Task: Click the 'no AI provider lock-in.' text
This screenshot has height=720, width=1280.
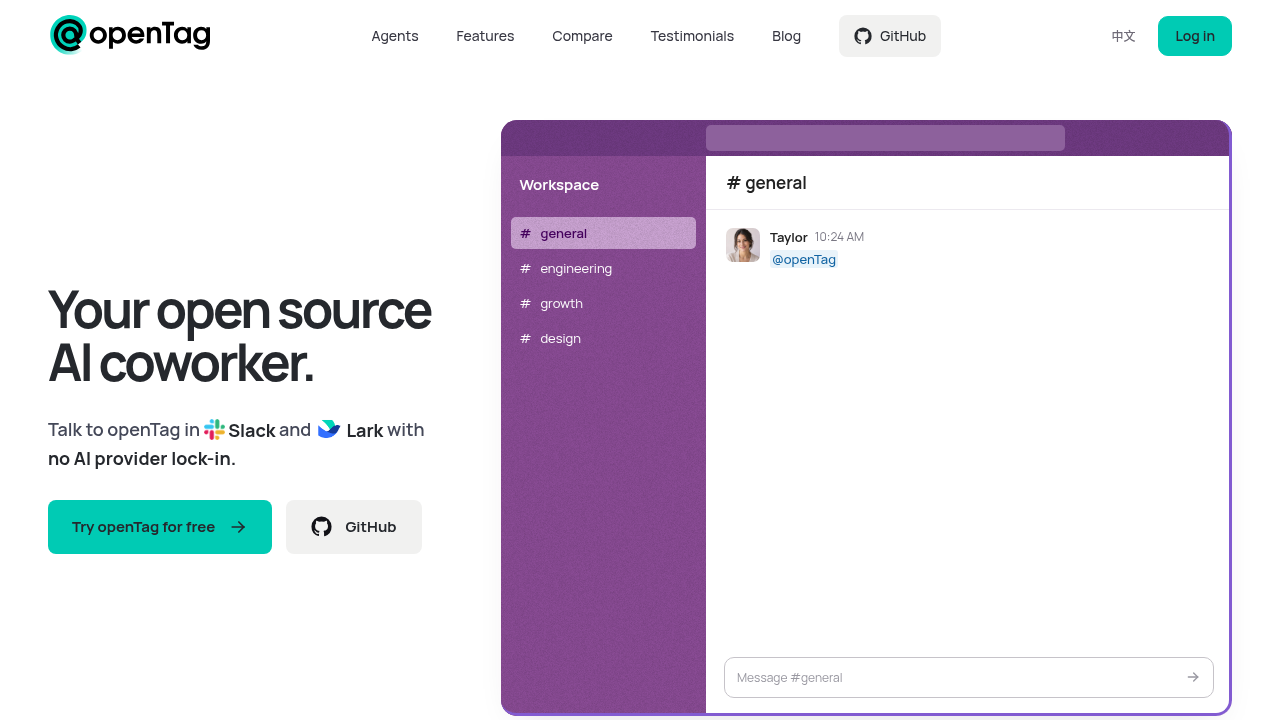Action: [x=142, y=460]
